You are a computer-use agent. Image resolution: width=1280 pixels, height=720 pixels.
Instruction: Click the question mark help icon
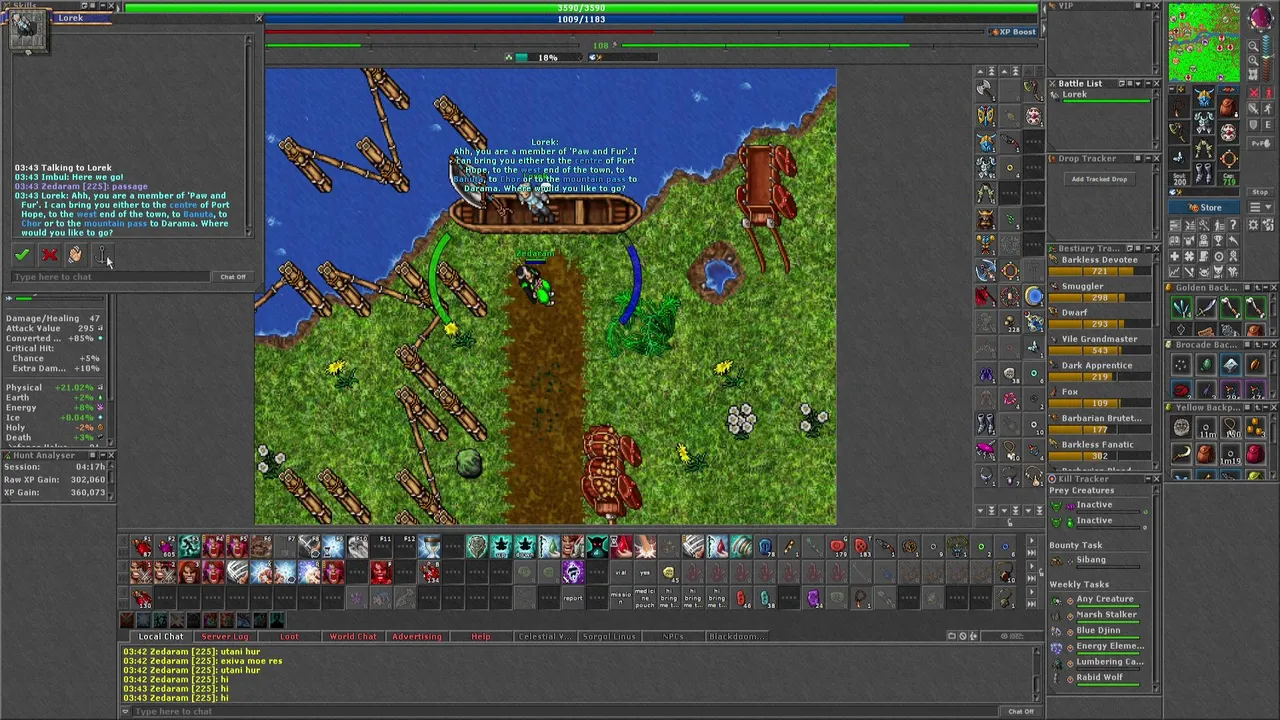(x=1233, y=225)
